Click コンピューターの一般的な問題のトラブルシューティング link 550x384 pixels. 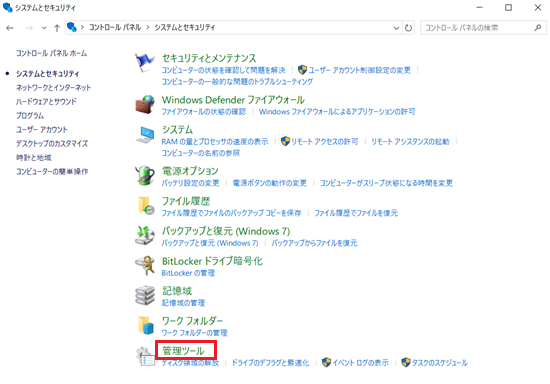[237, 82]
